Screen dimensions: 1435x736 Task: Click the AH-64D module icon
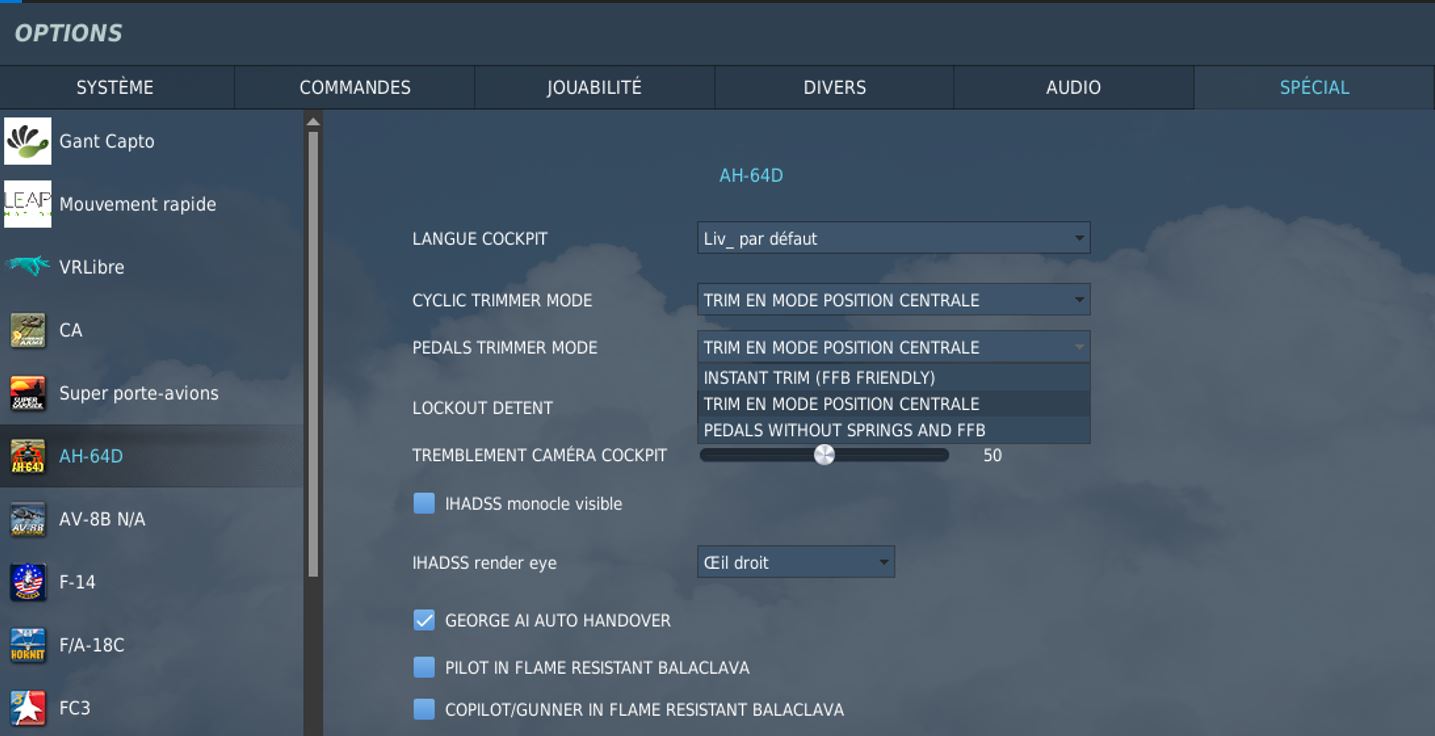(x=27, y=456)
